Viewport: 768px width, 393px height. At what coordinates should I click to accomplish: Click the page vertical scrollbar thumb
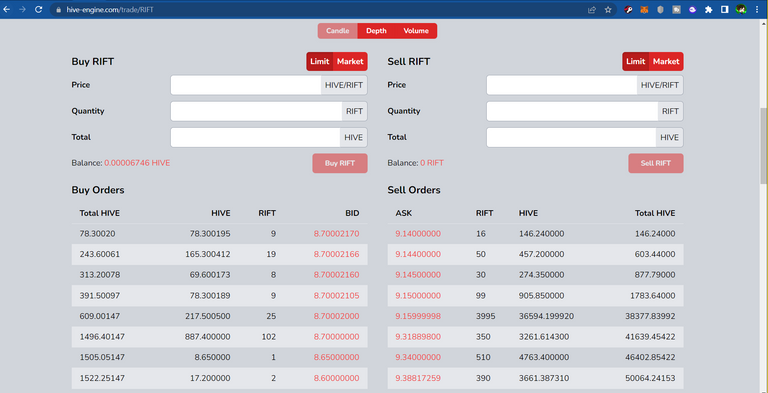click(764, 147)
